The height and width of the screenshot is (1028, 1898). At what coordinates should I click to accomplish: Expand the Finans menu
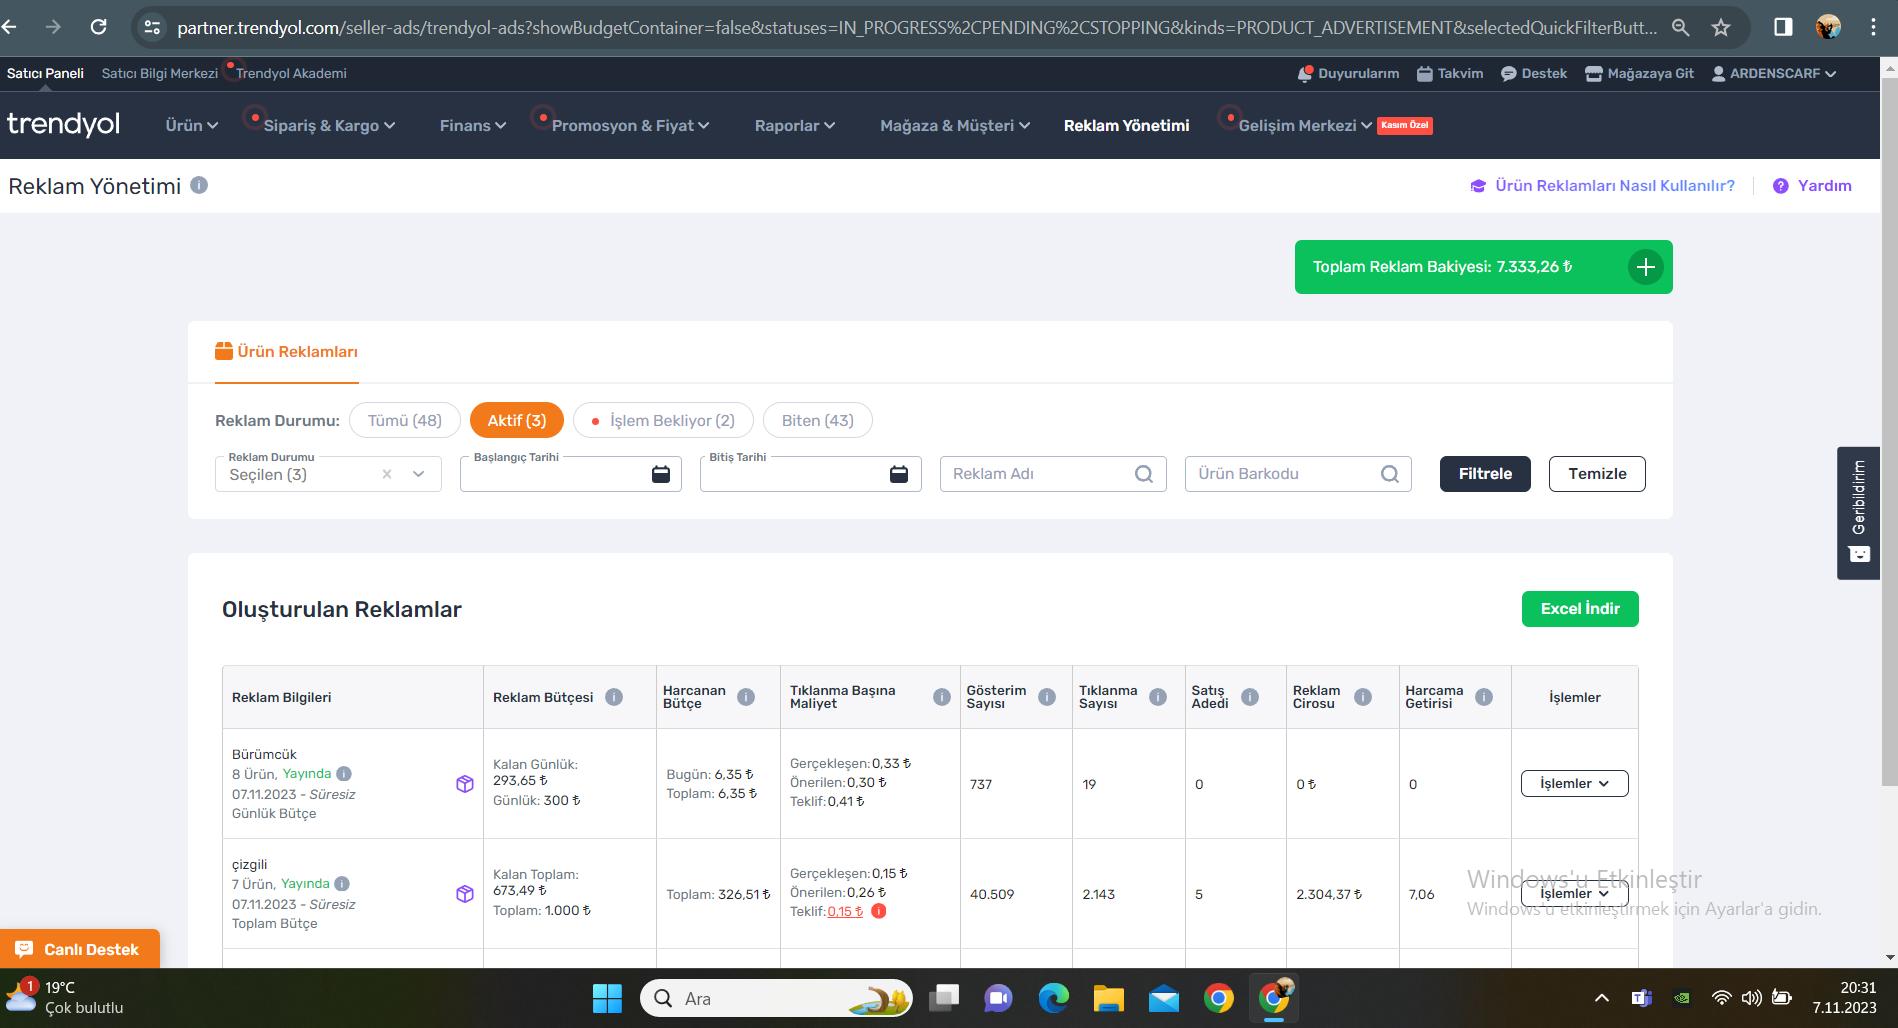point(472,125)
